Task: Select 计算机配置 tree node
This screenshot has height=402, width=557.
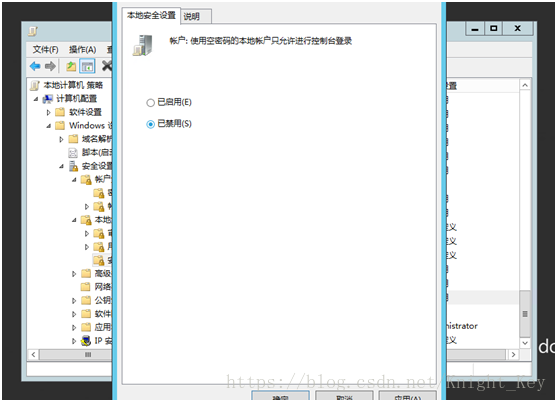Action: tap(77, 98)
